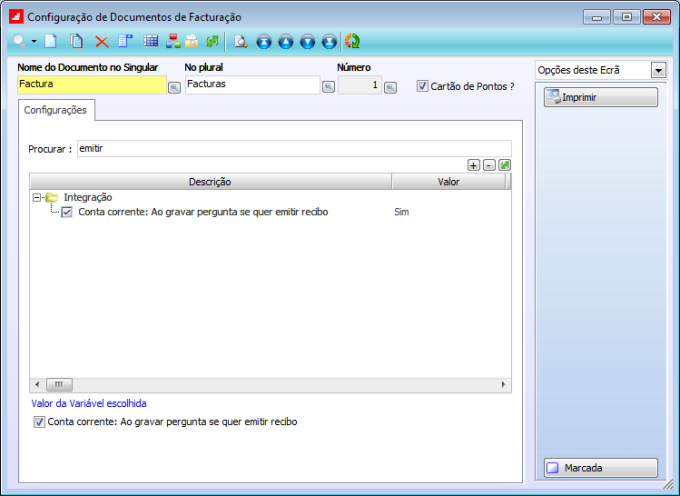
Task: Toggle the Conta corrente checkbox in tree row
Action: (67, 212)
